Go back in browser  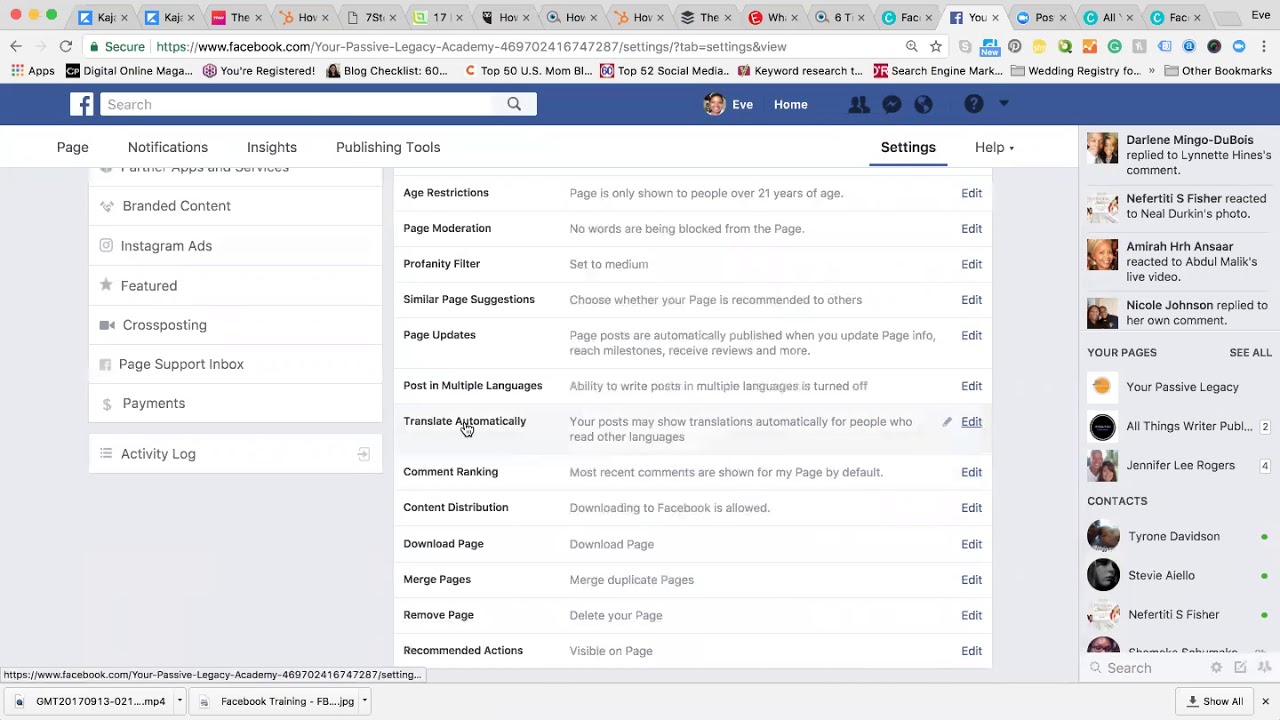coord(16,46)
